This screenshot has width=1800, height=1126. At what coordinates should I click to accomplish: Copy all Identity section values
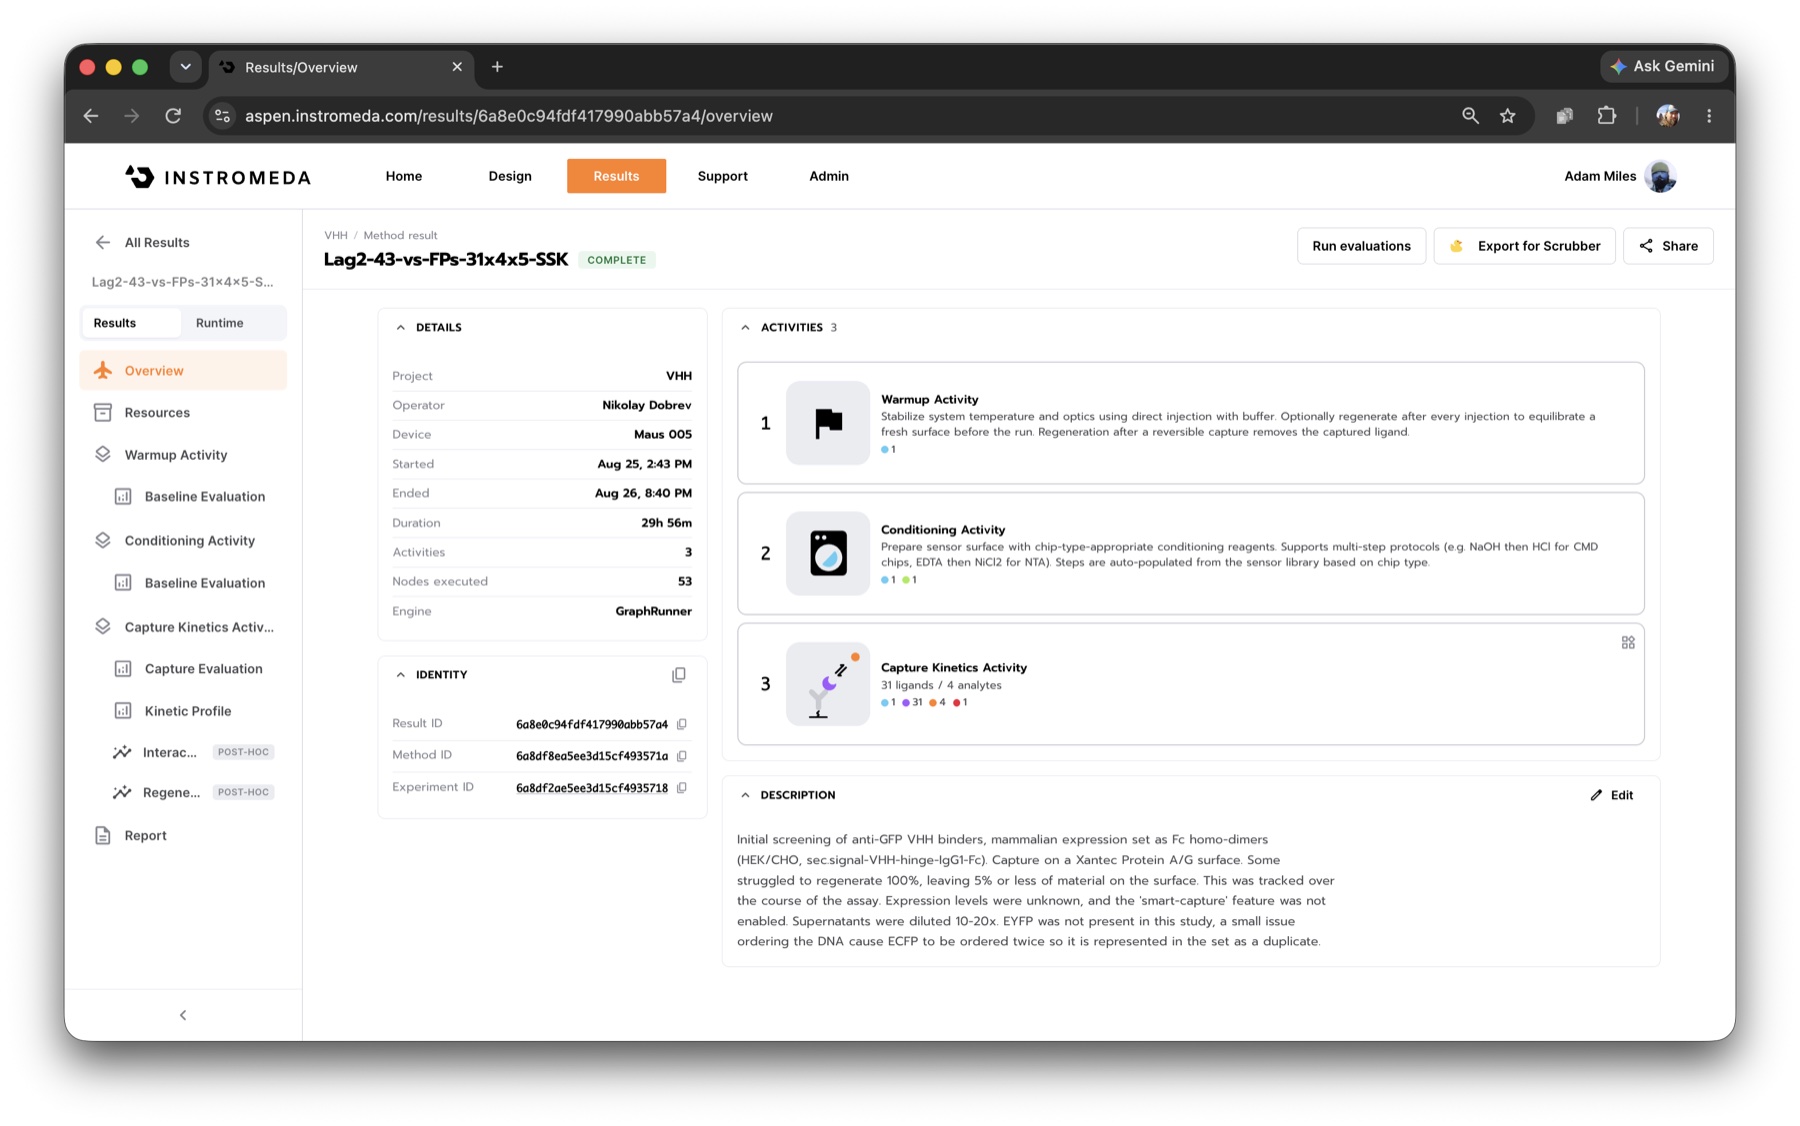679,675
